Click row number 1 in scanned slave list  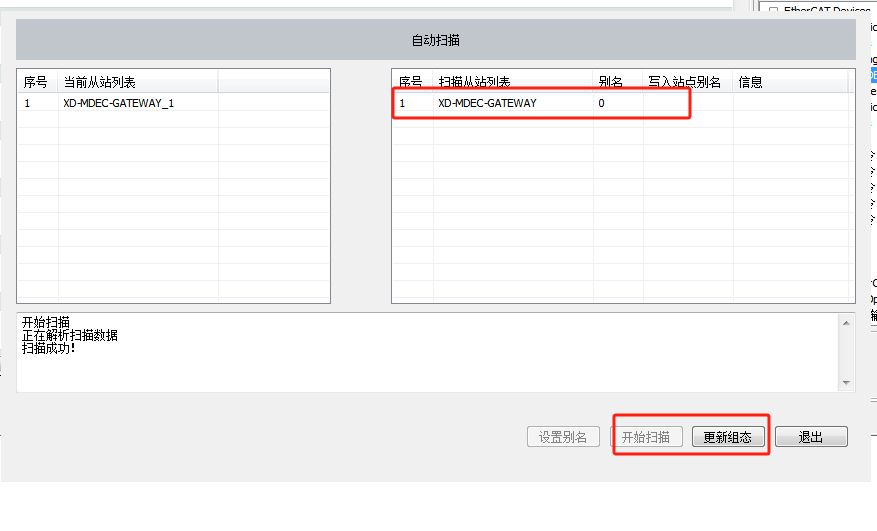[x=402, y=103]
